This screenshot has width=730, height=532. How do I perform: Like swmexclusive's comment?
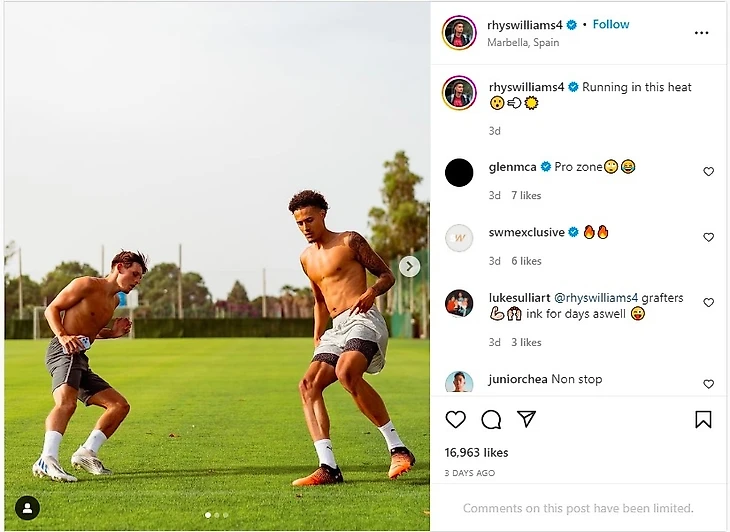(708, 238)
